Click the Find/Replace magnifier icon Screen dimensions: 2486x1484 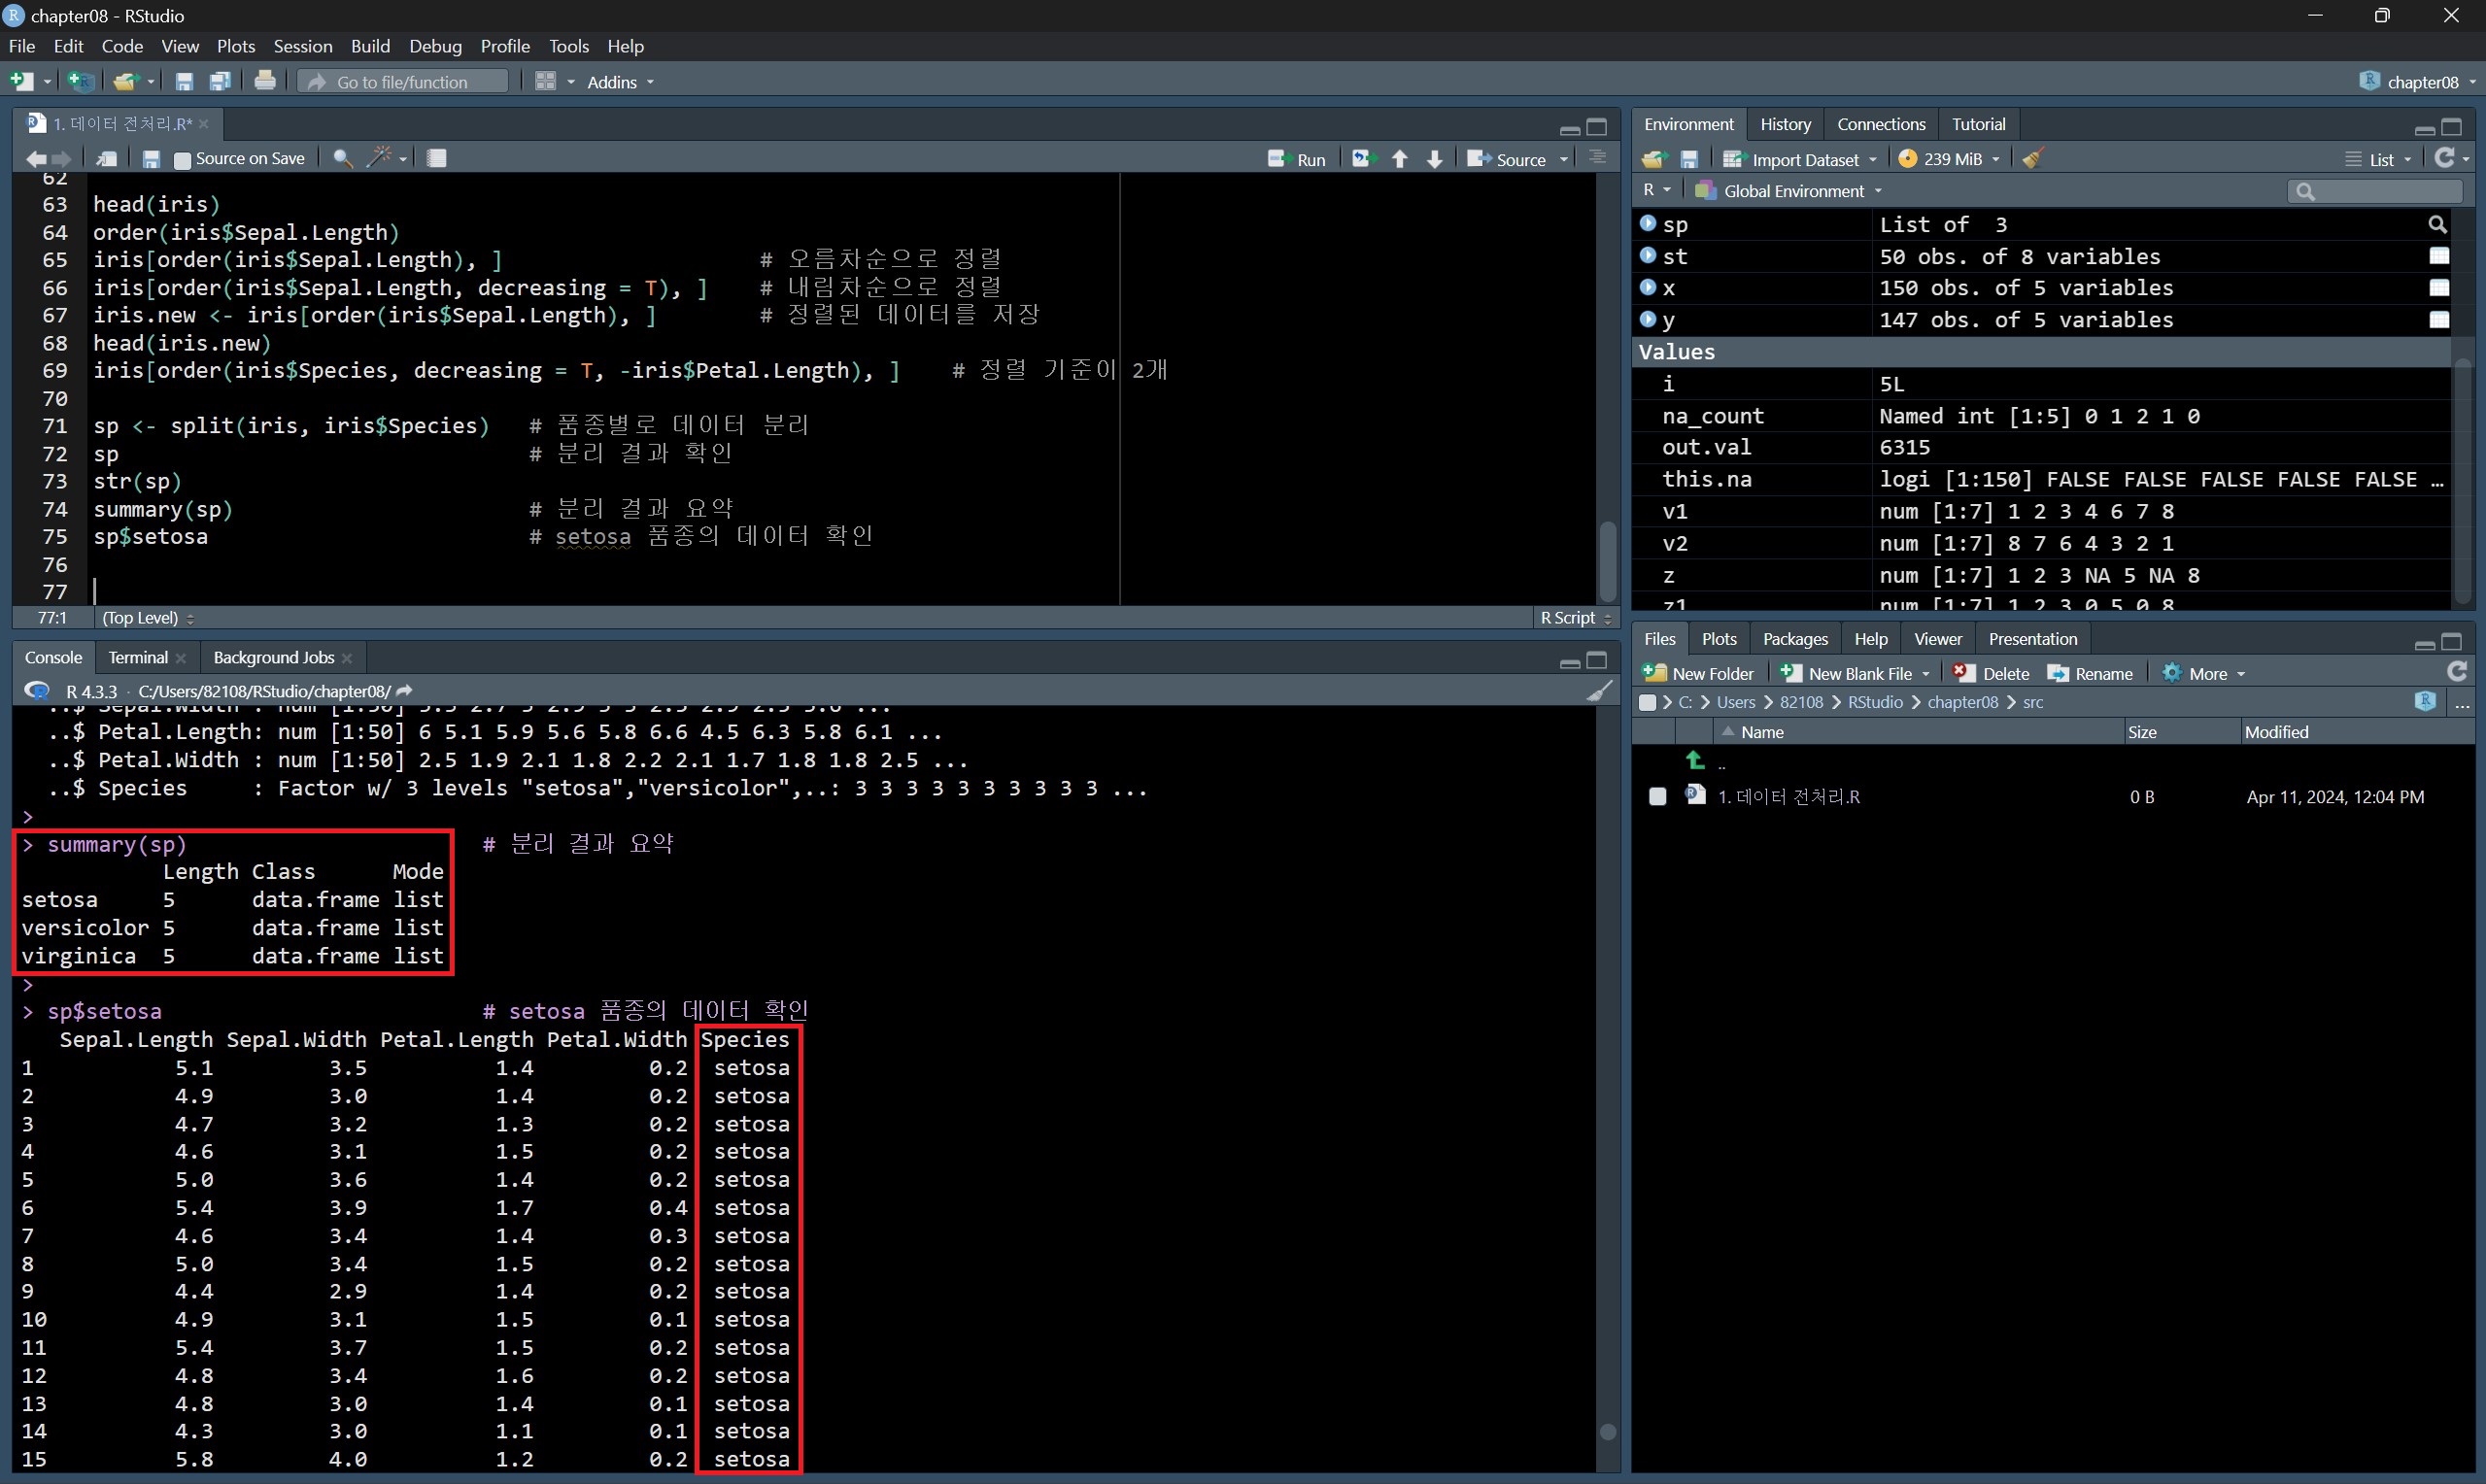coord(342,158)
